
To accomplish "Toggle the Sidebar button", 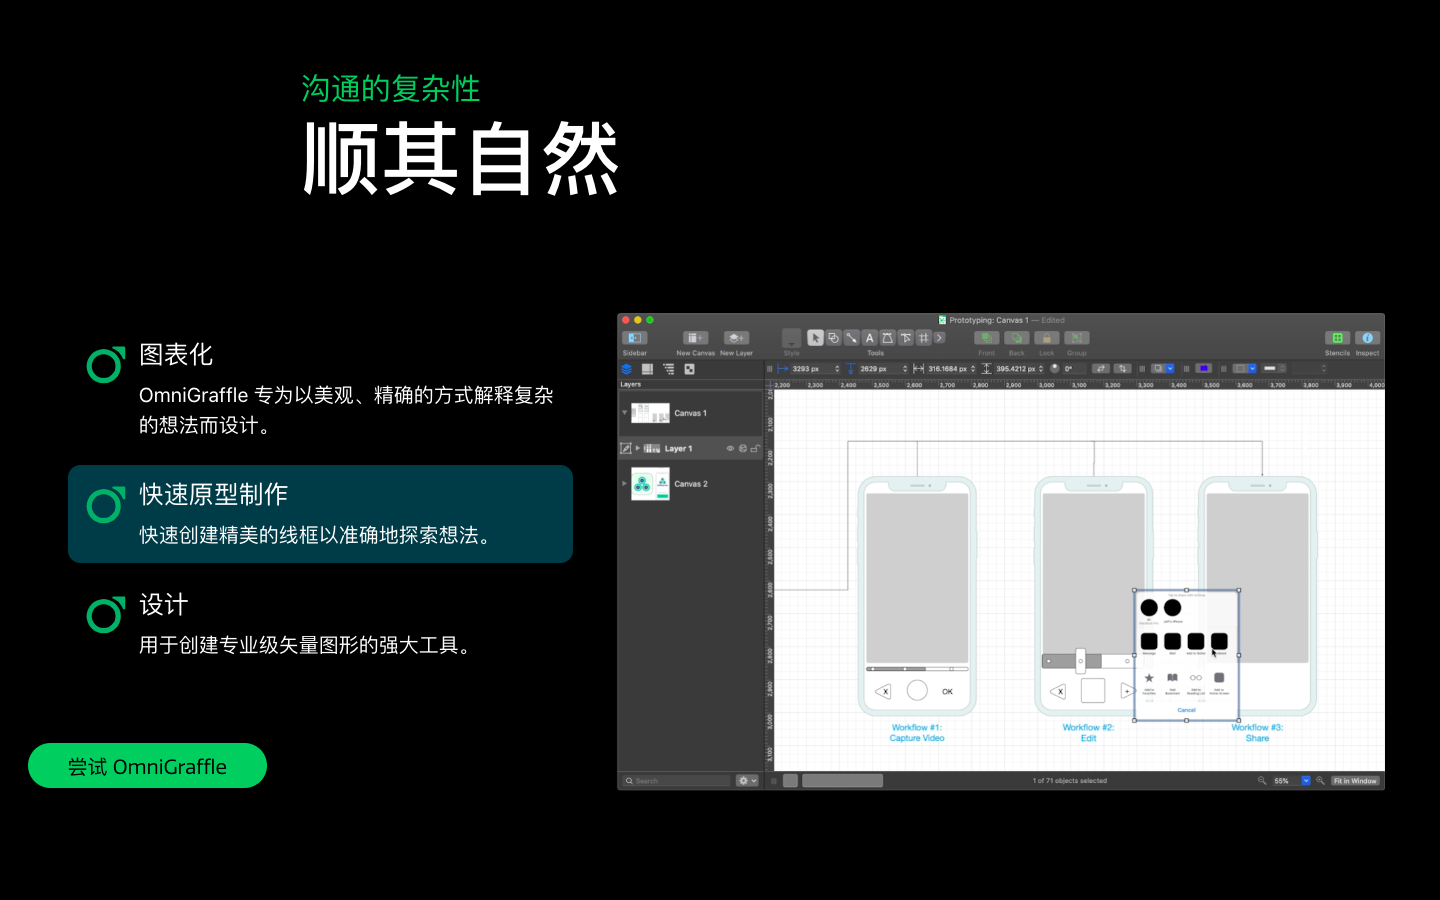I will [634, 337].
